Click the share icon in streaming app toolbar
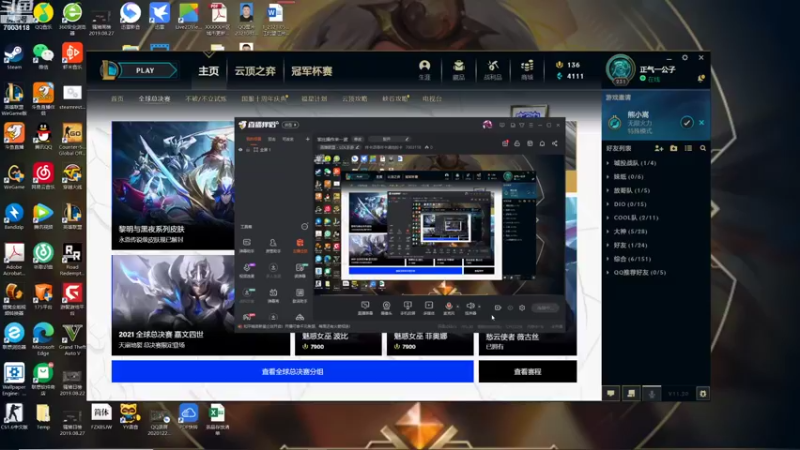Screen dimensions: 800x450 coord(555,143)
